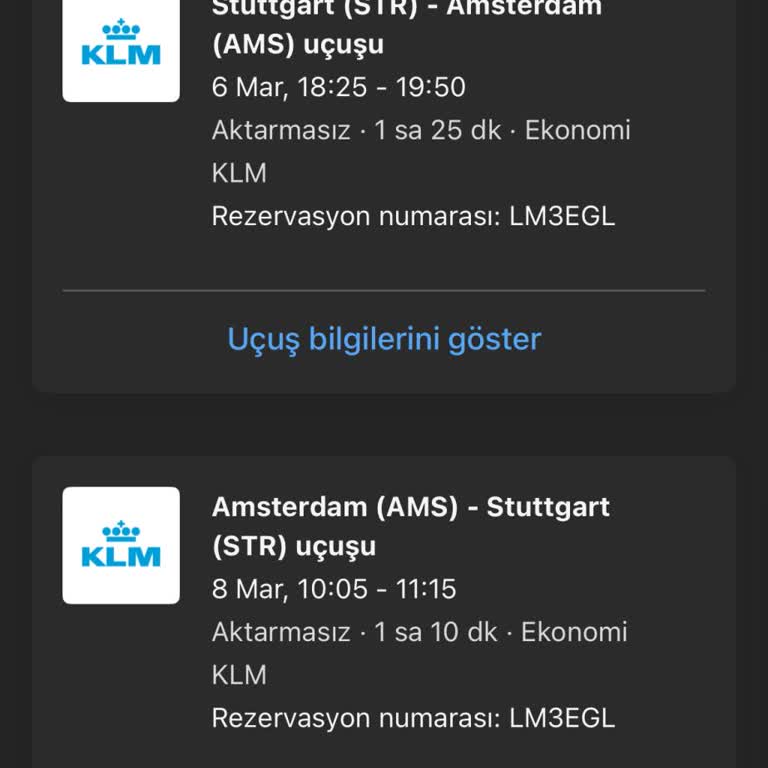Tap the KLM logo on the Stuttgart–Amsterdam flight
Image resolution: width=768 pixels, height=768 pixels.
pos(121,45)
